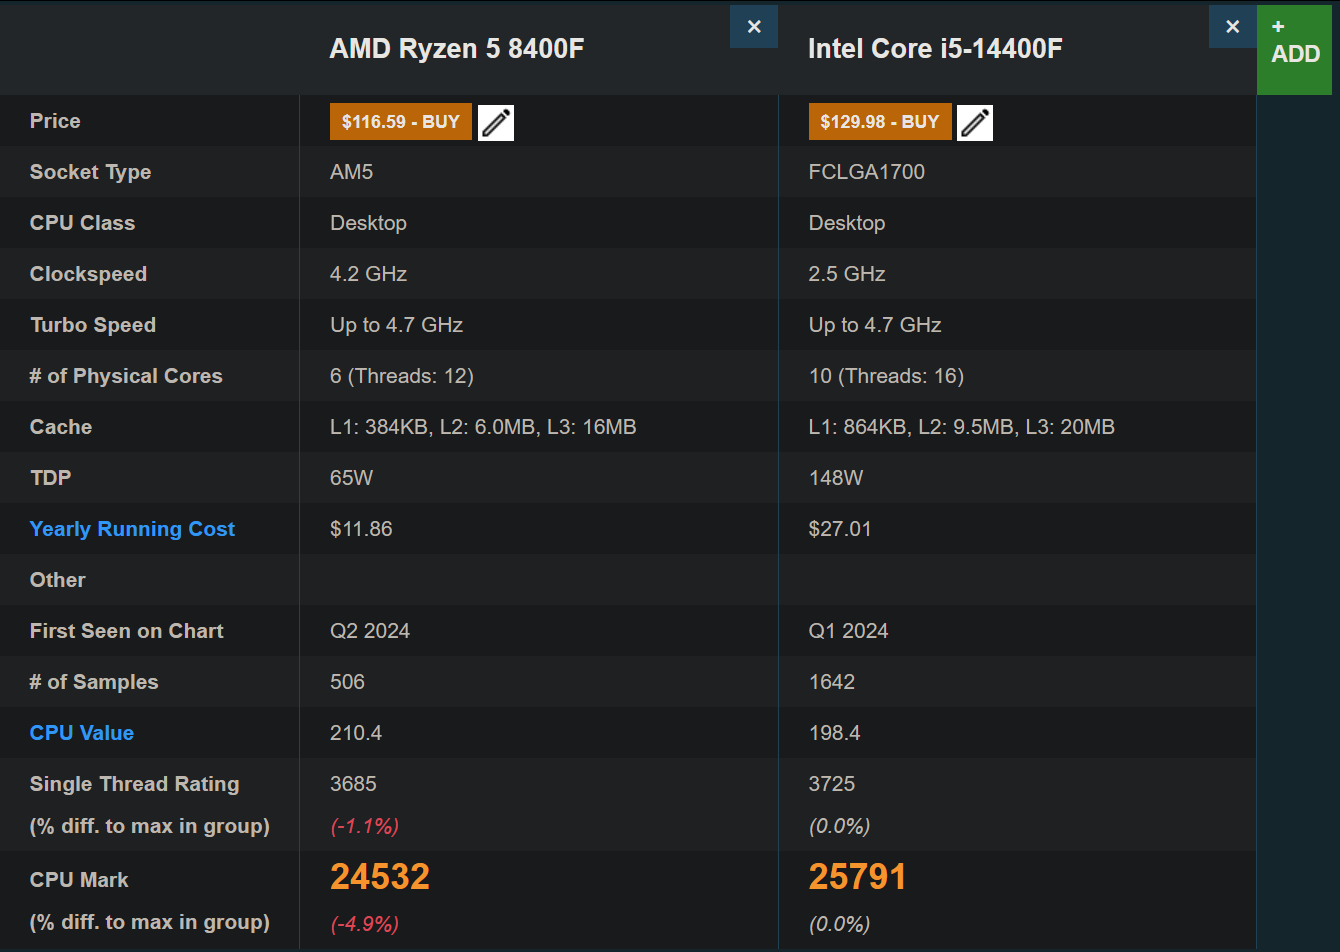This screenshot has height=952, width=1340.
Task: Select the 198.4 CPU value figure
Action: tap(835, 733)
